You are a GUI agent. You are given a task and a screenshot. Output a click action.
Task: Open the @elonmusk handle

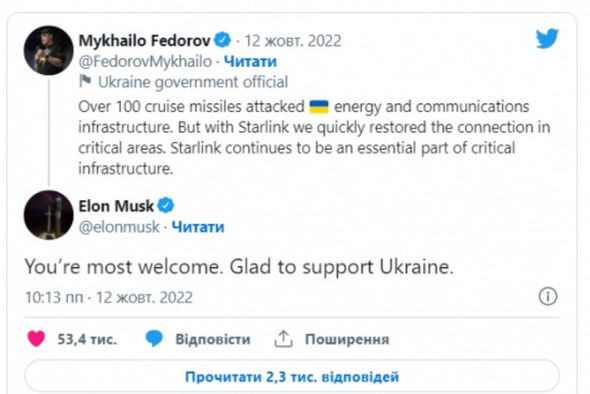tap(119, 227)
